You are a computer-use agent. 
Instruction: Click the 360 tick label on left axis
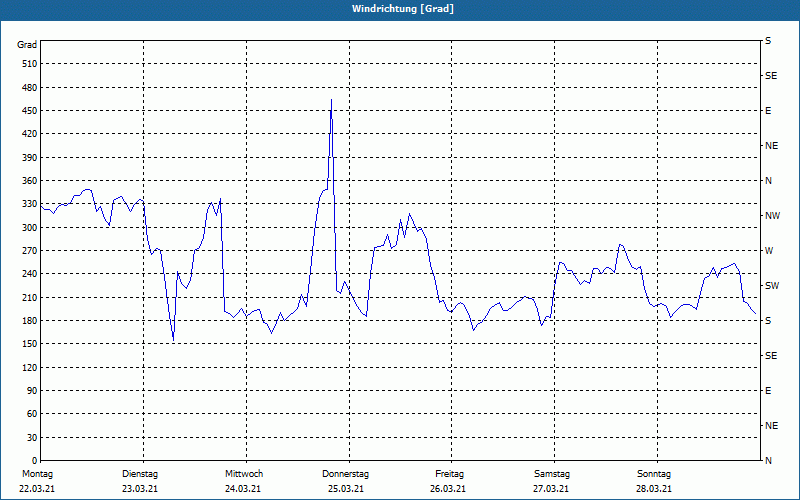point(28,181)
